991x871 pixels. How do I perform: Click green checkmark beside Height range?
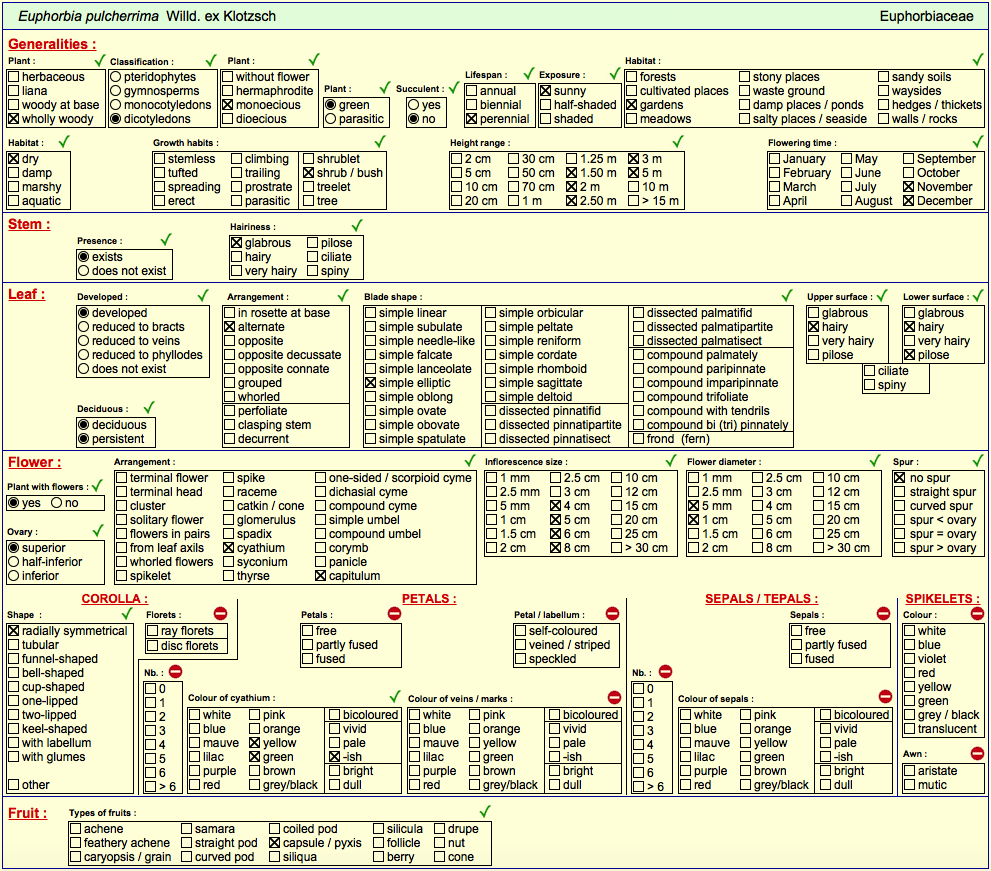tap(678, 141)
